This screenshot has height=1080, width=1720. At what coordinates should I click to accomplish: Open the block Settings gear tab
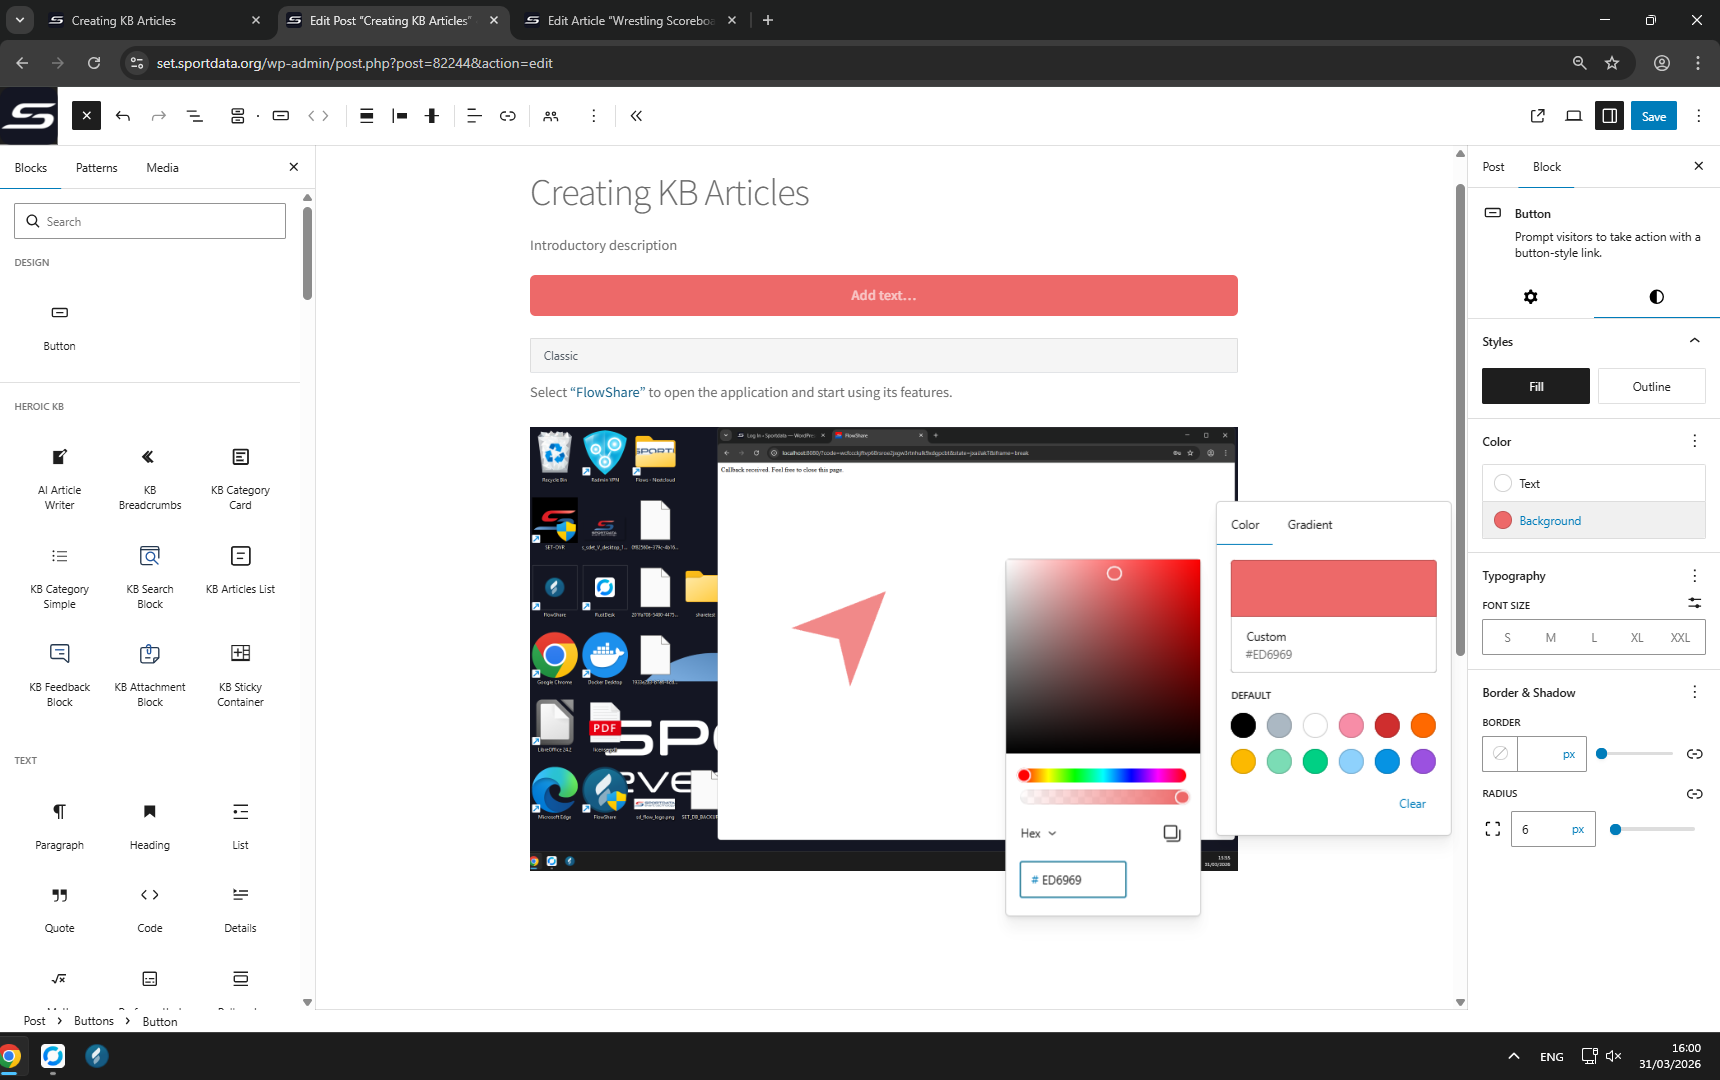(1530, 297)
